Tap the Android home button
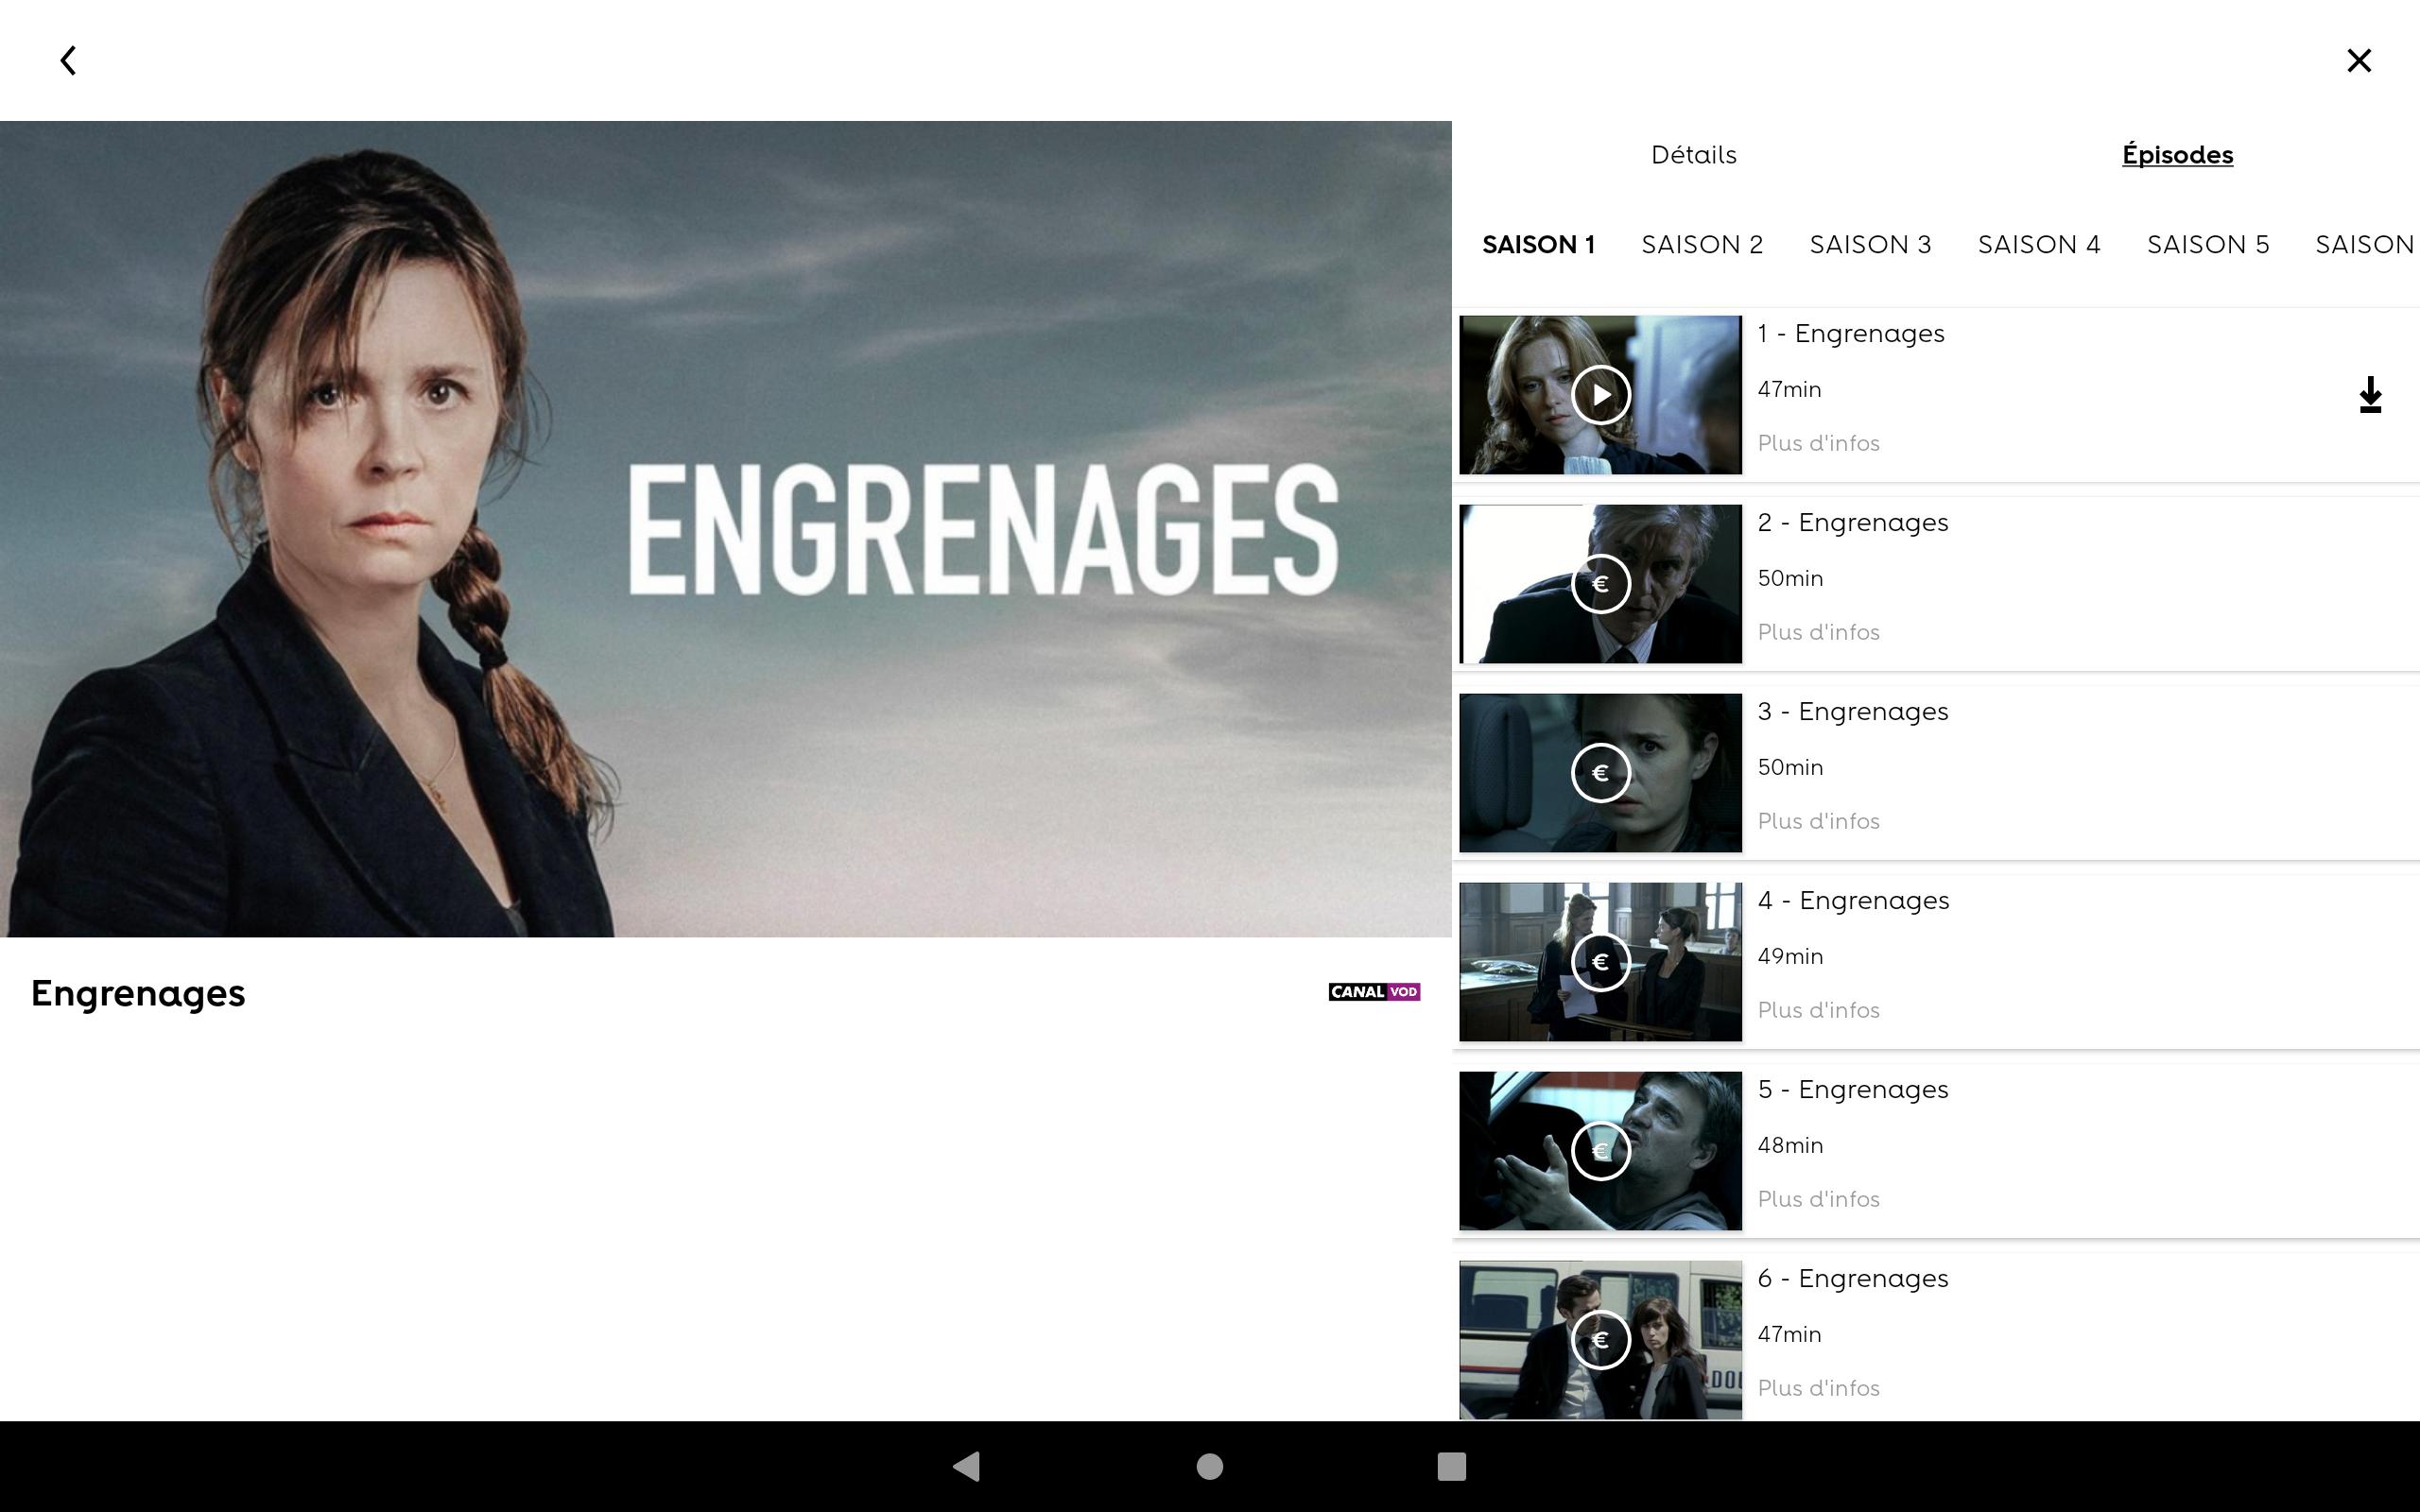 (x=1210, y=1466)
